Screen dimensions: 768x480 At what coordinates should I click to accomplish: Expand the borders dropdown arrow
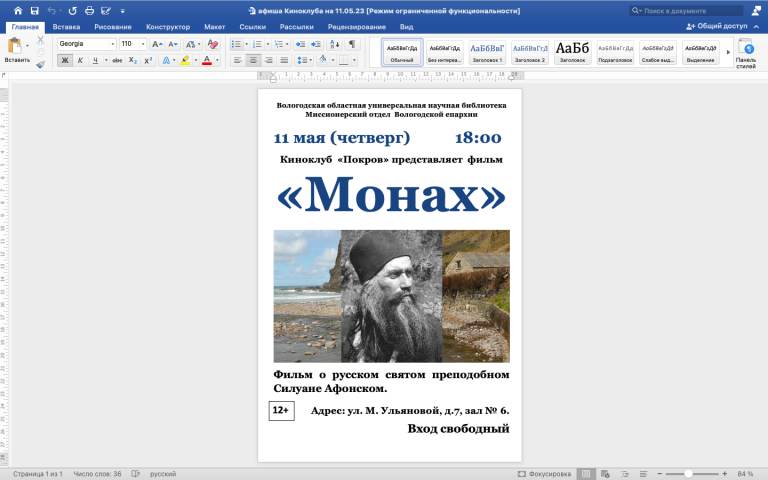[354, 60]
